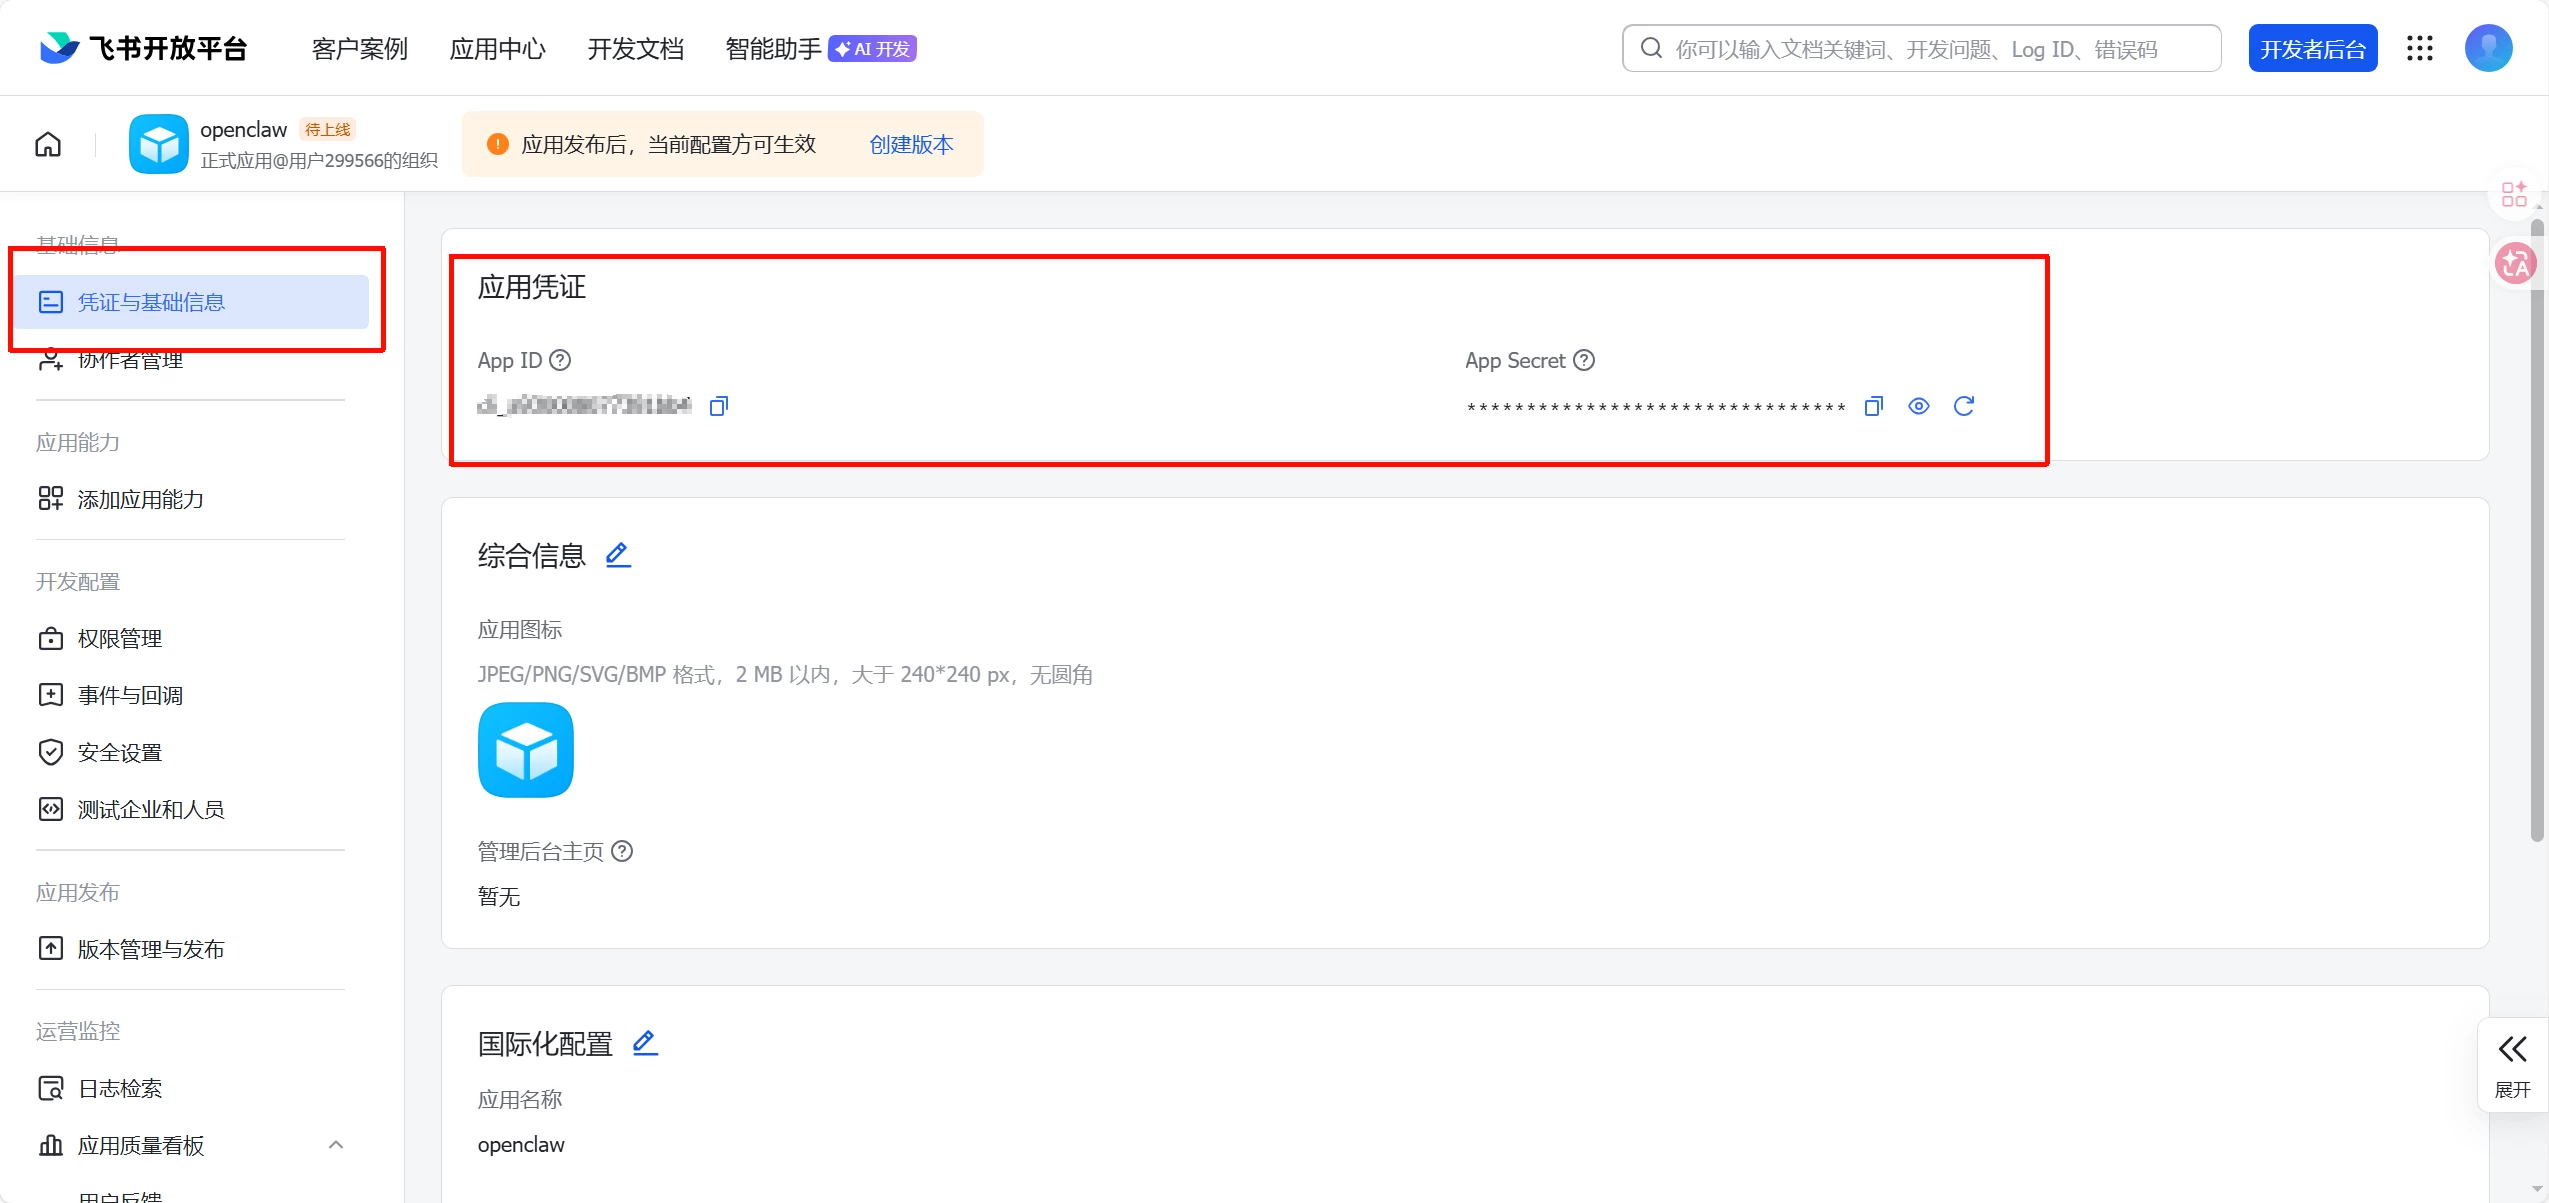Click the openclaw app icon thumbnail
This screenshot has width=2549, height=1203.
pyautogui.click(x=158, y=144)
